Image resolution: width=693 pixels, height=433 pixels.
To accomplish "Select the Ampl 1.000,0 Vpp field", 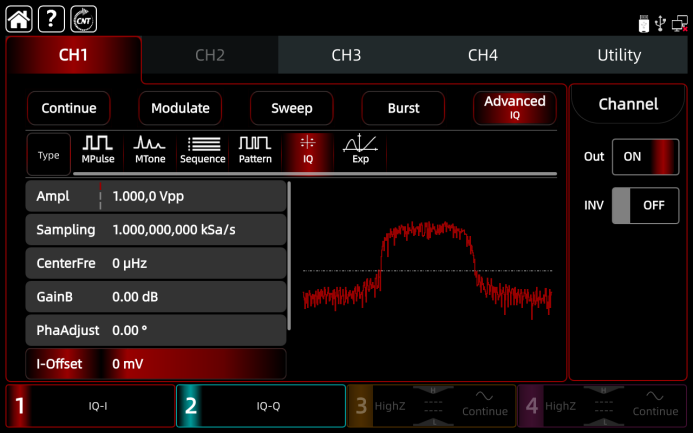I will coord(155,197).
